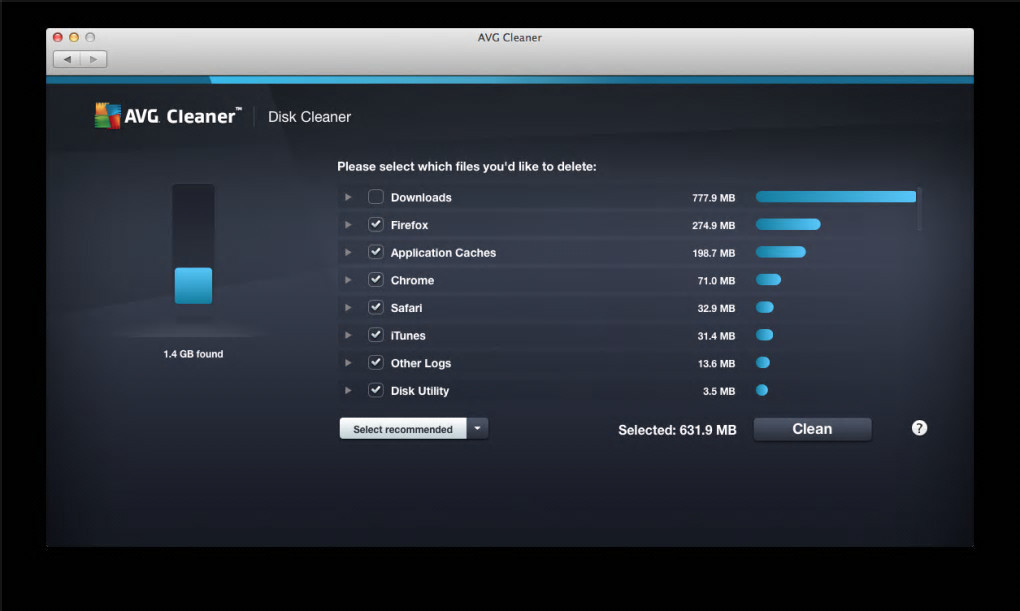Click the file list scrollbar
This screenshot has width=1020, height=611.
pos(919,208)
